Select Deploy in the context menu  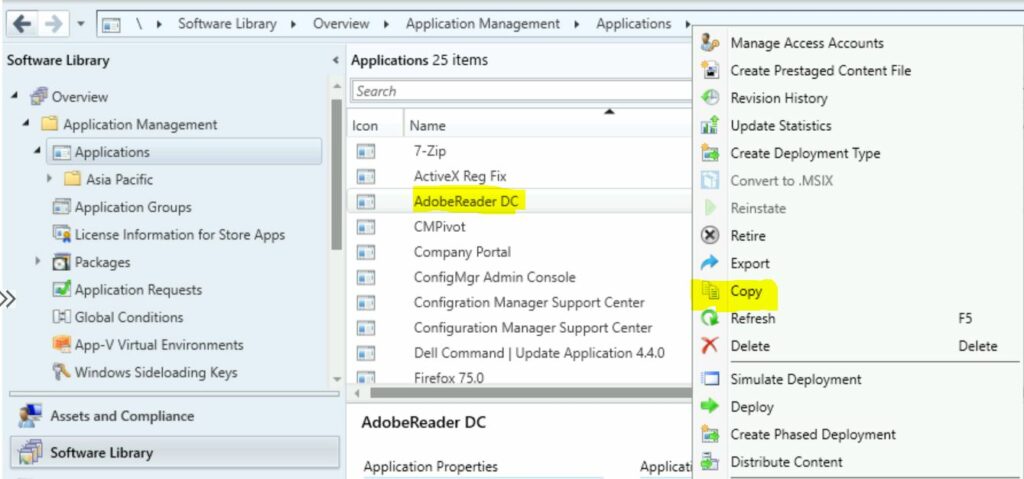click(752, 406)
